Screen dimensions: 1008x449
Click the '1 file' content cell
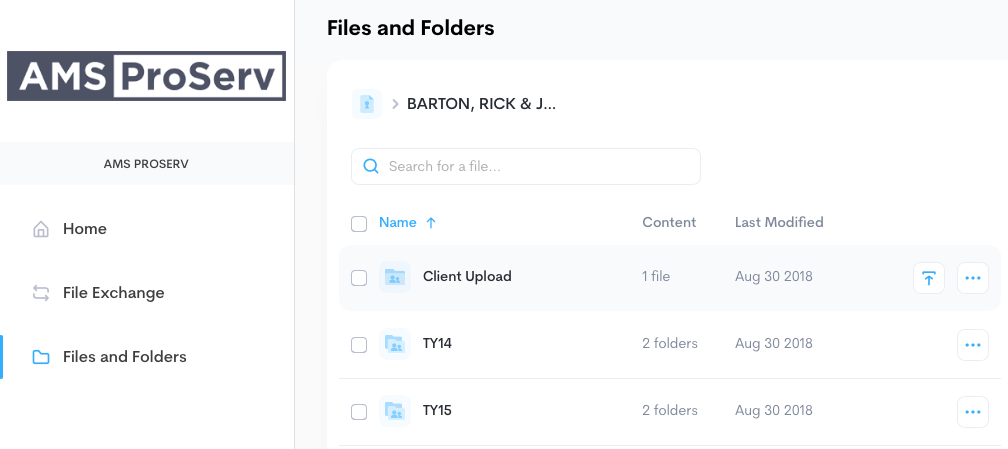[x=656, y=277]
